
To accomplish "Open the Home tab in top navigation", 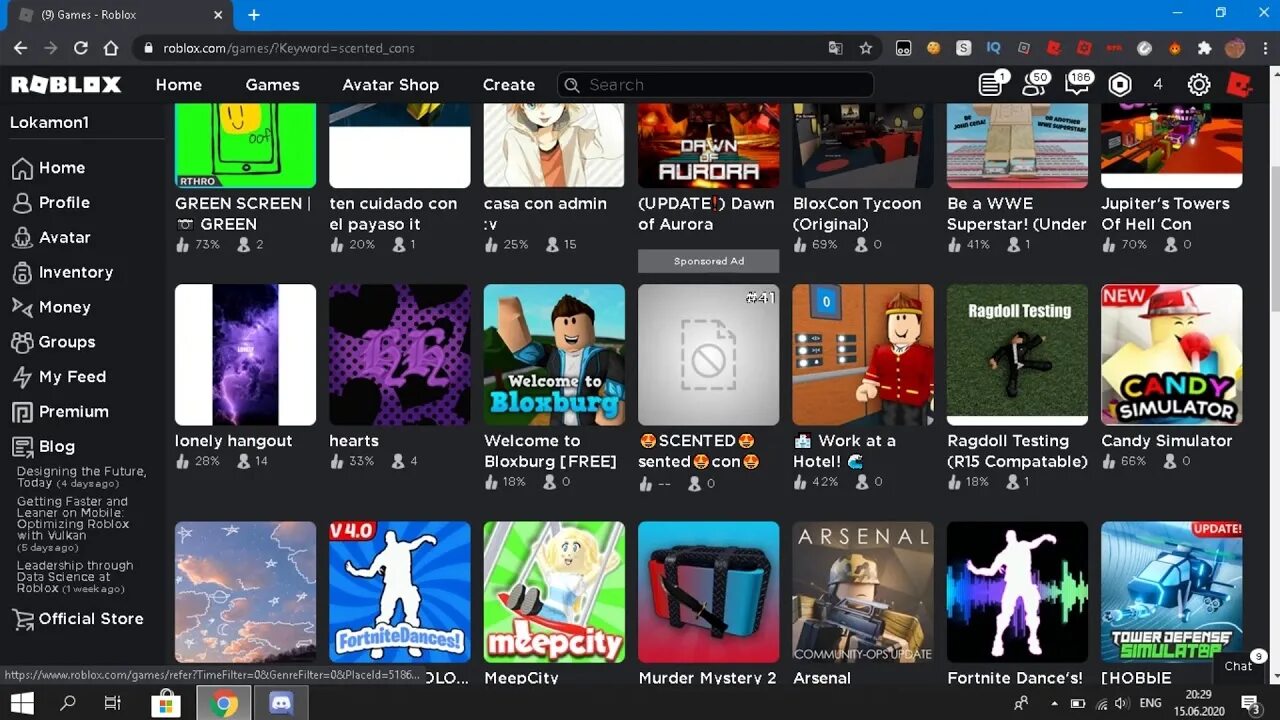I will click(x=179, y=85).
